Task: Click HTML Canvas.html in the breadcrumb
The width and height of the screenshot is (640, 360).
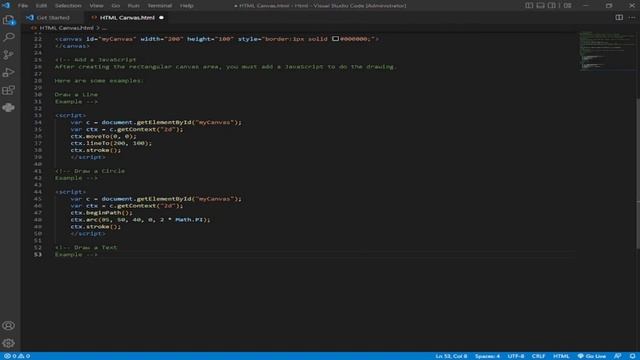Action: pos(67,28)
